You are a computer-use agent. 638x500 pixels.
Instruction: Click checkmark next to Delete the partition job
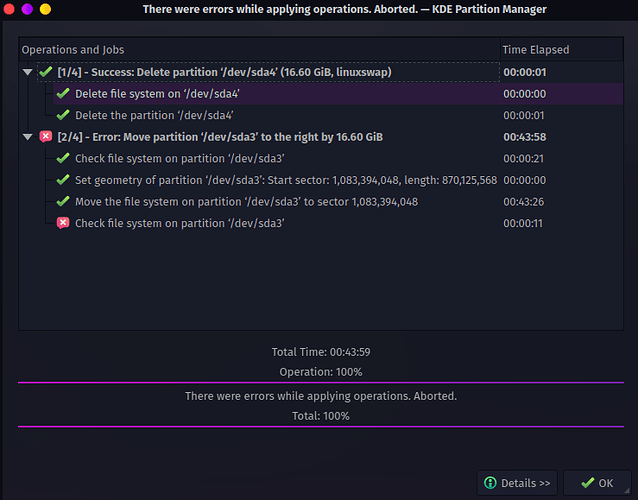click(63, 115)
